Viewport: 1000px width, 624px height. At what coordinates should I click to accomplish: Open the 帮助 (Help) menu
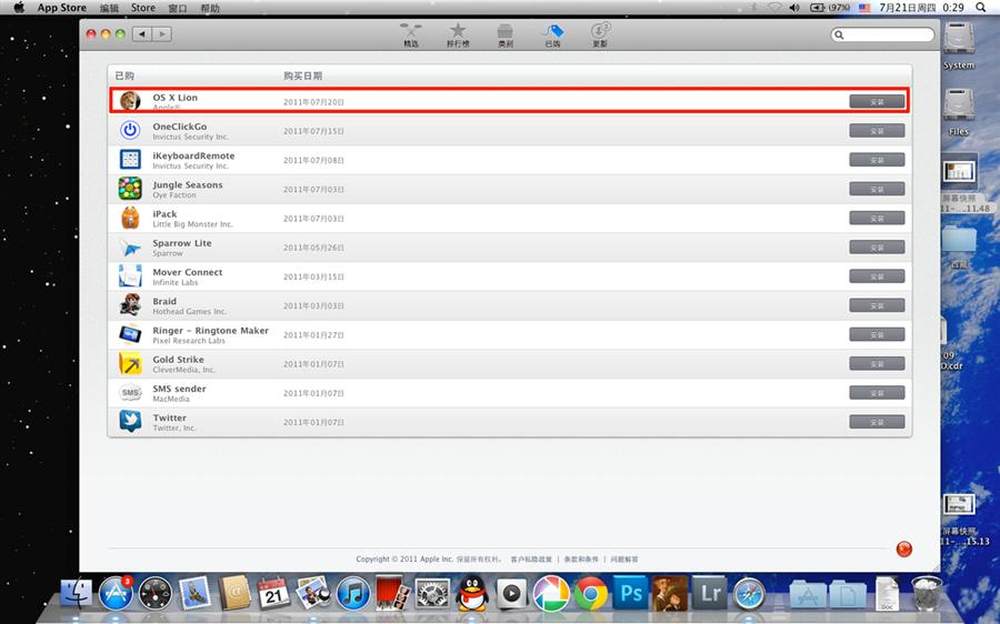[x=210, y=8]
